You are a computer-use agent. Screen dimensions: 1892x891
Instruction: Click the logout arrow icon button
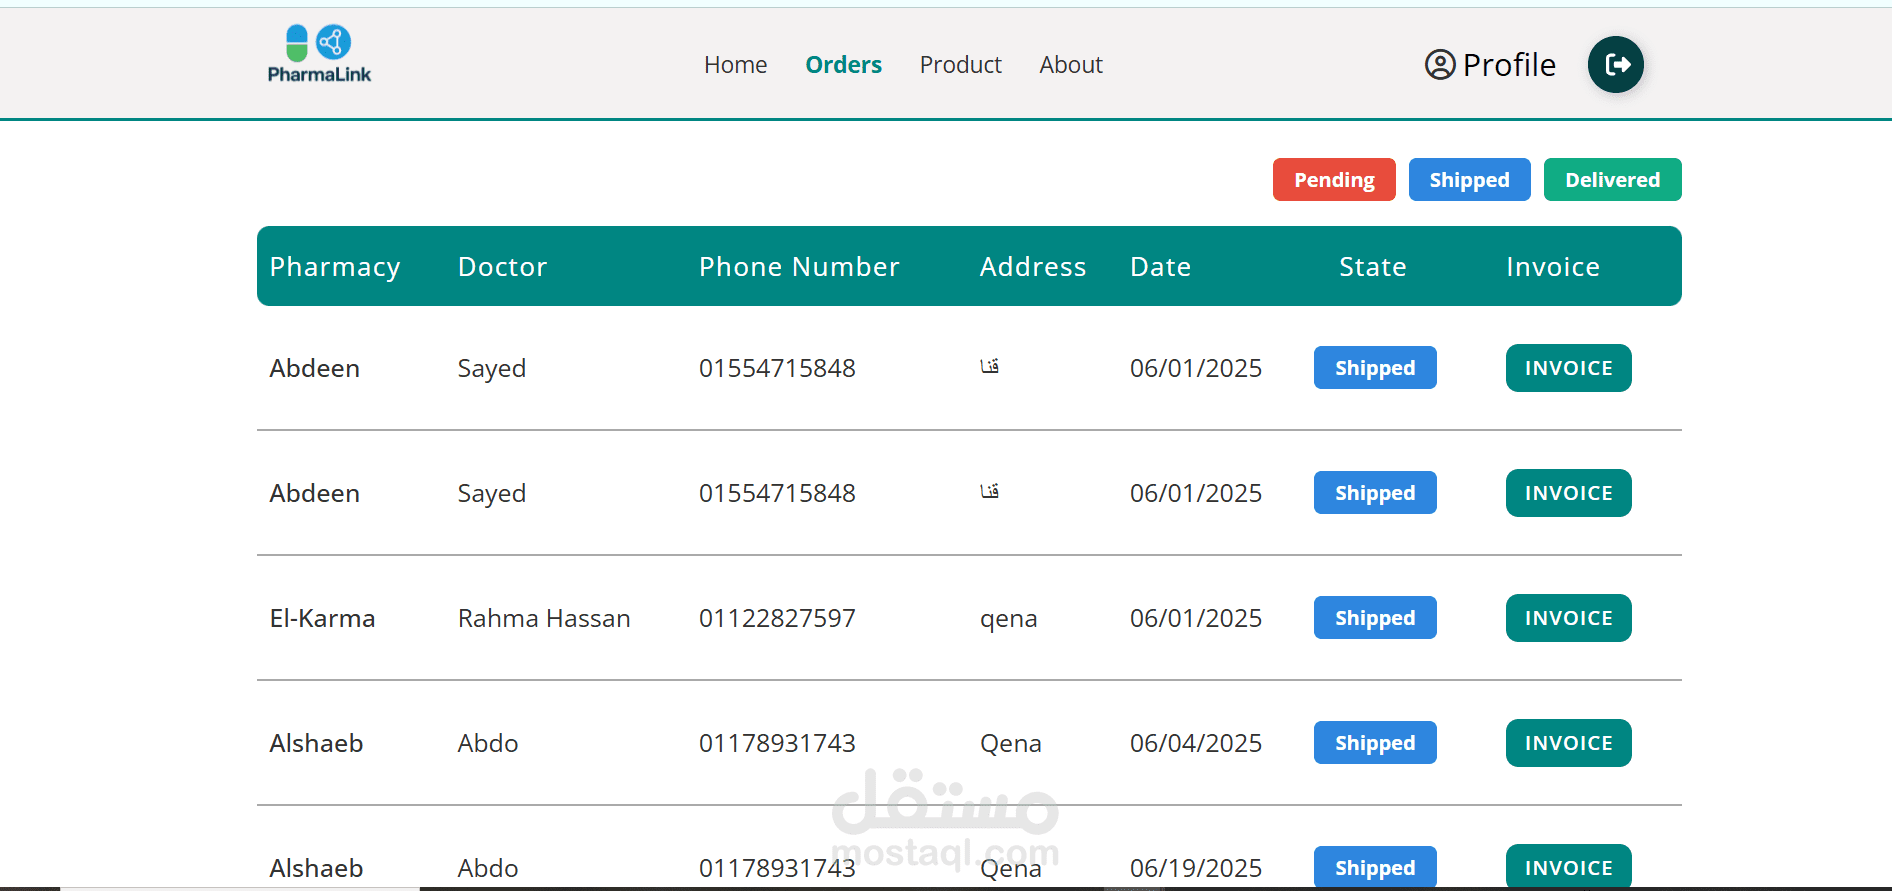point(1615,65)
